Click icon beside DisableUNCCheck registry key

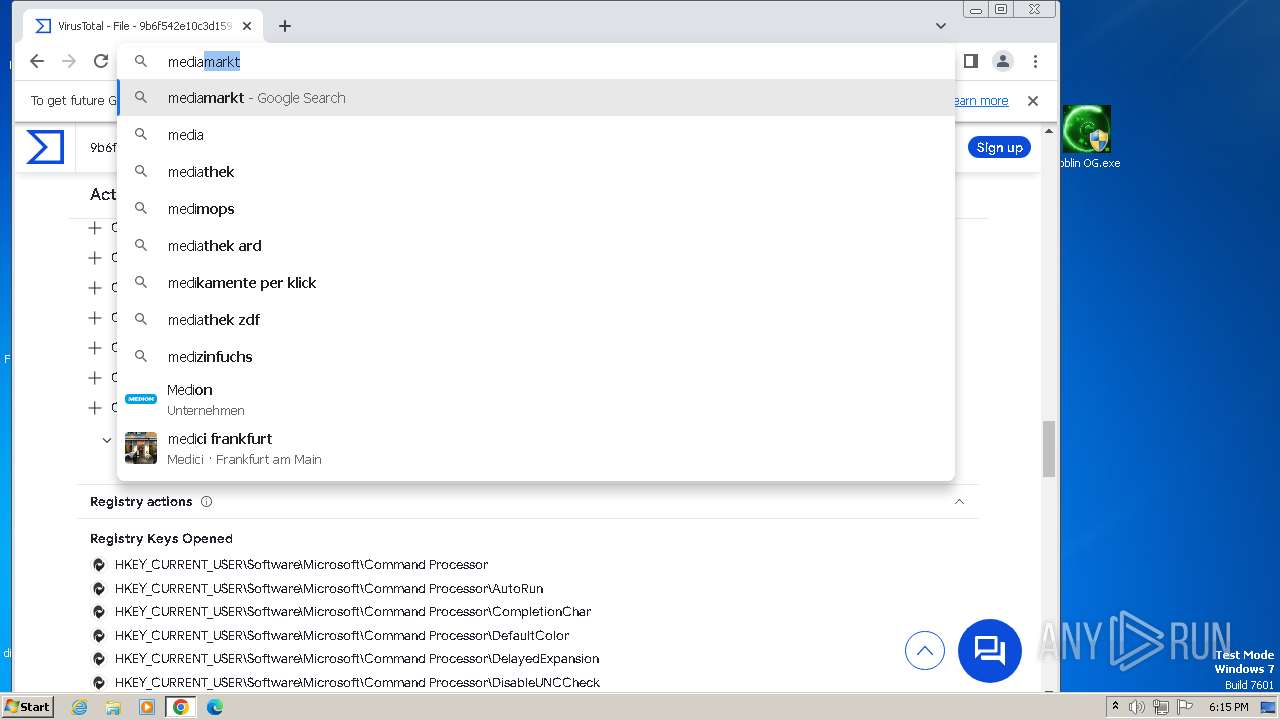(x=99, y=683)
